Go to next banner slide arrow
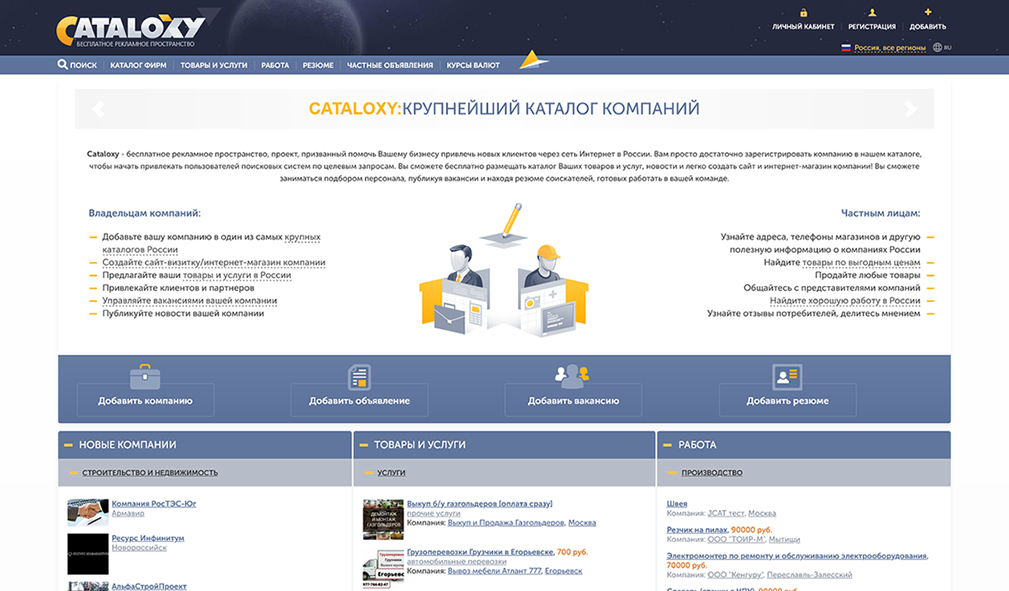Viewport: 1009px width, 591px height. pyautogui.click(x=910, y=109)
